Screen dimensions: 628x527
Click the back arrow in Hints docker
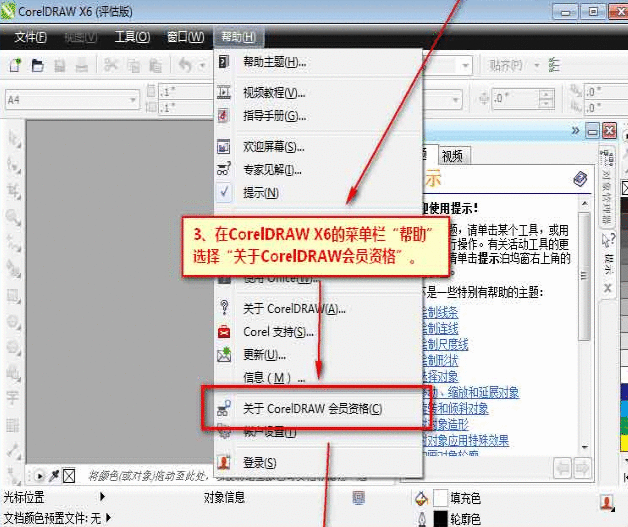[563, 468]
